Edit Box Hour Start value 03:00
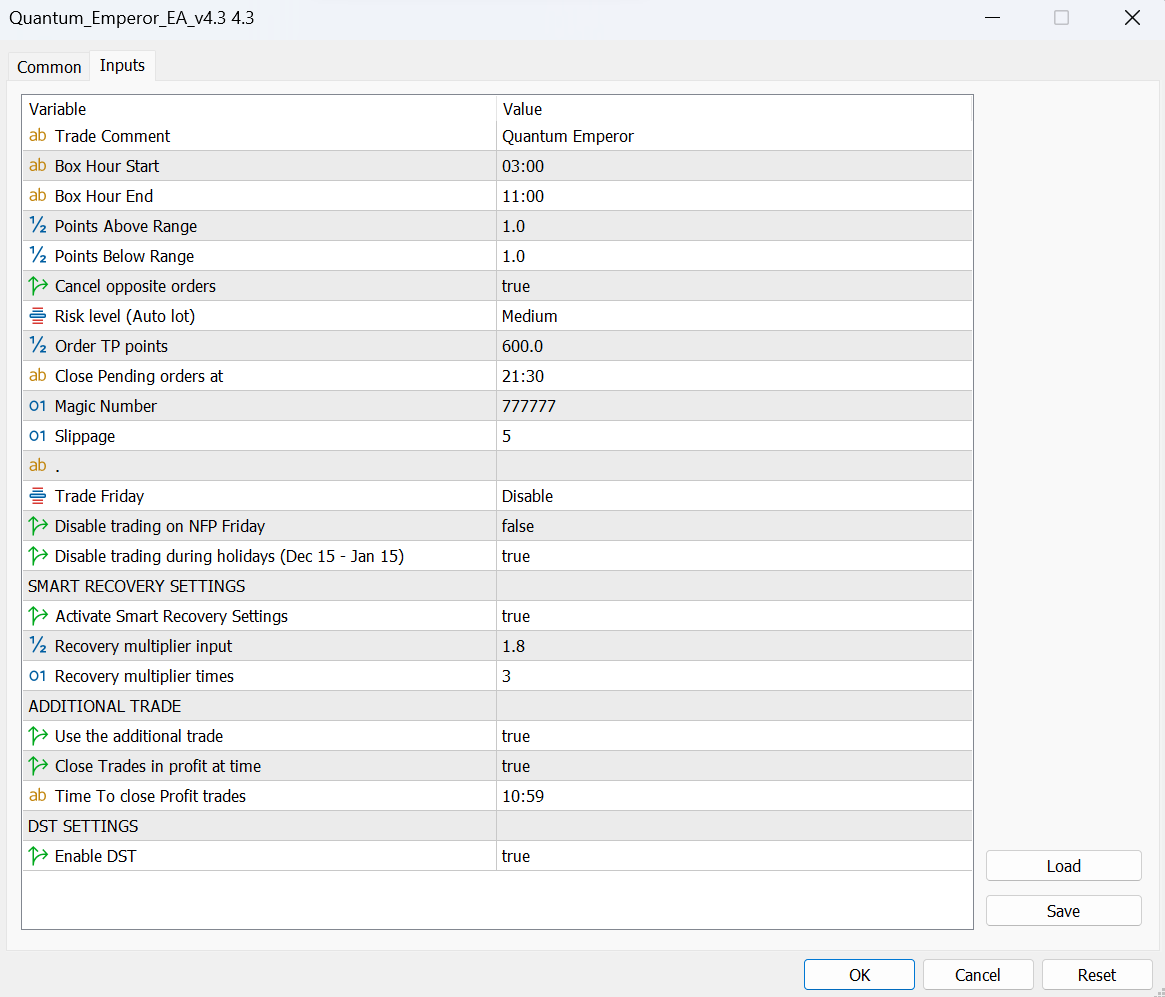Viewport: 1165px width, 997px height. point(734,166)
